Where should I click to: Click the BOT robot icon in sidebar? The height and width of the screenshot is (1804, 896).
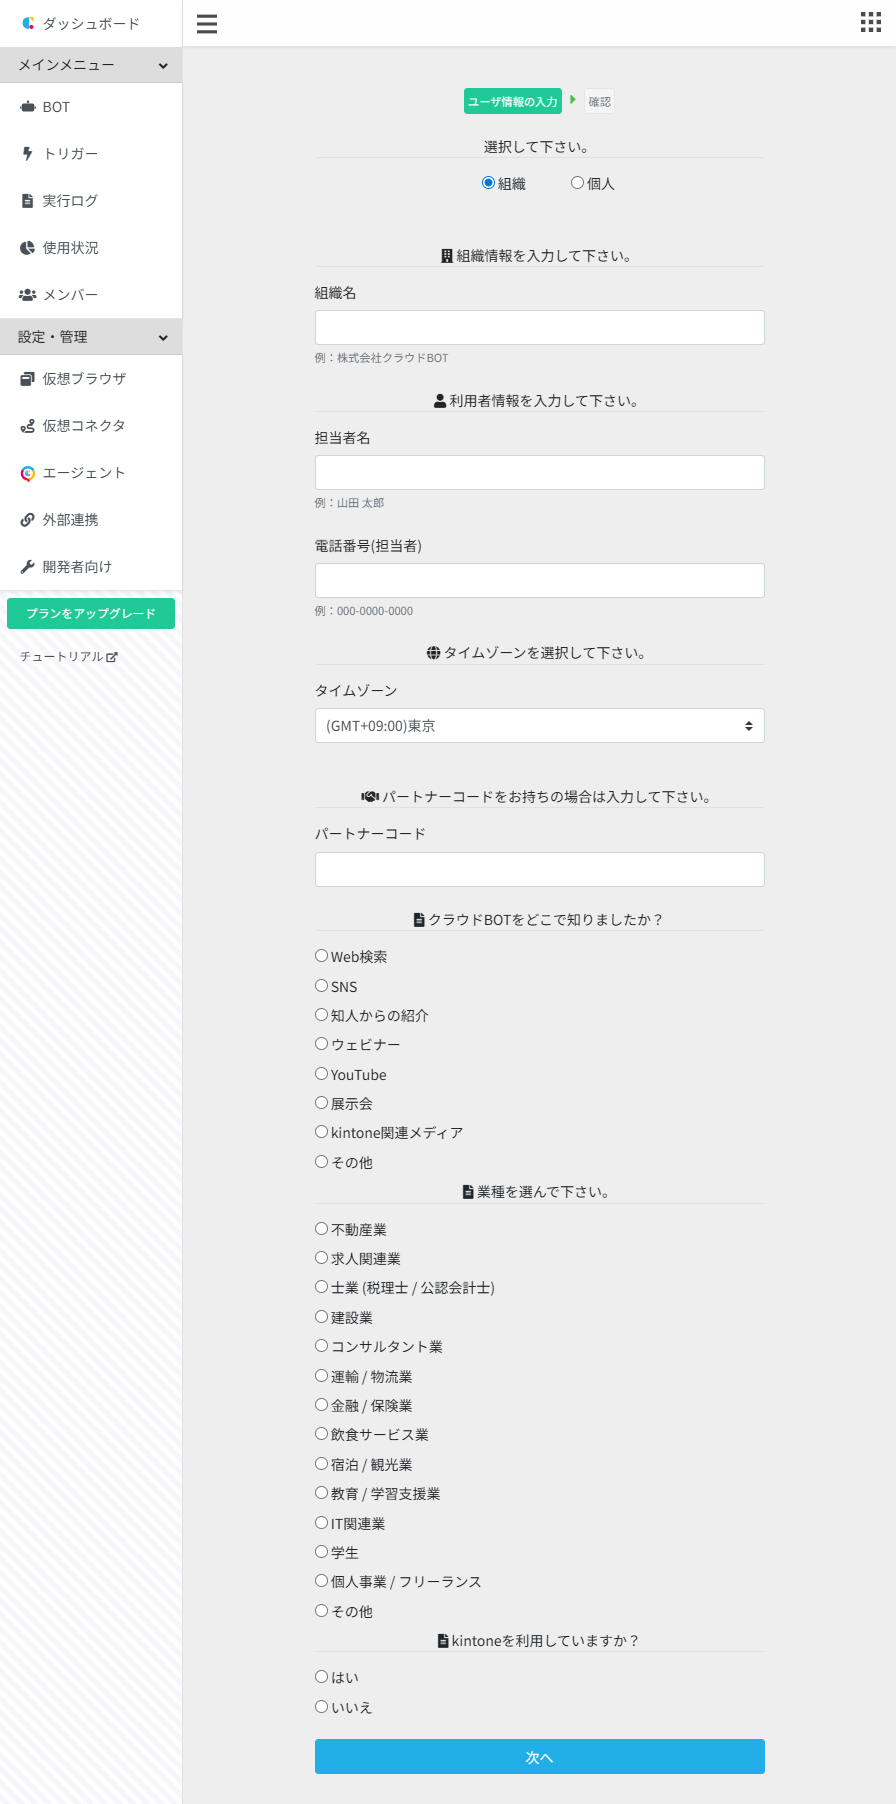pyautogui.click(x=28, y=107)
